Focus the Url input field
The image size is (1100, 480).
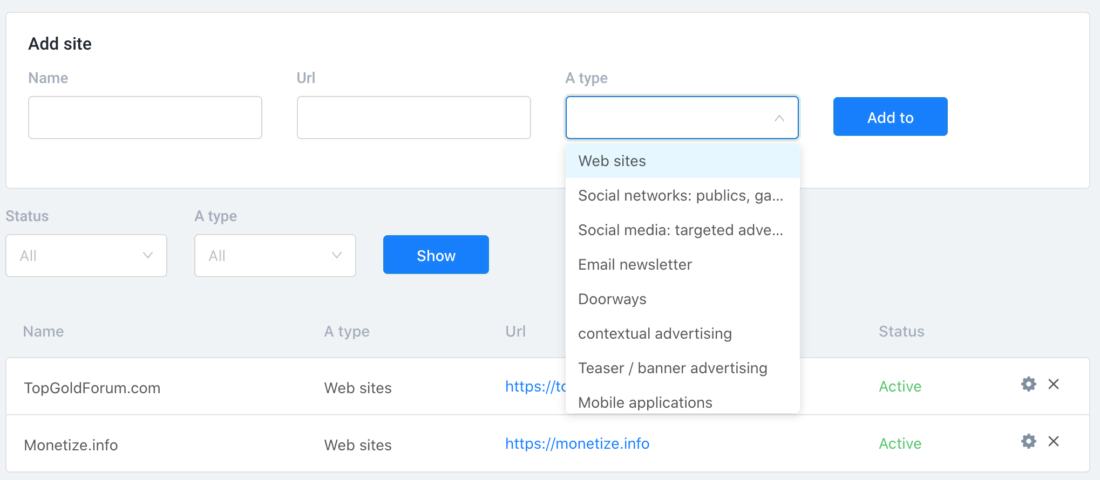click(414, 118)
